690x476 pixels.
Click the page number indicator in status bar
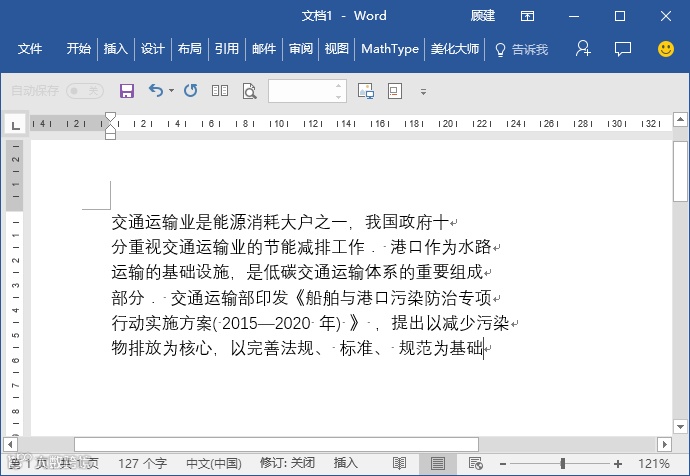point(54,463)
